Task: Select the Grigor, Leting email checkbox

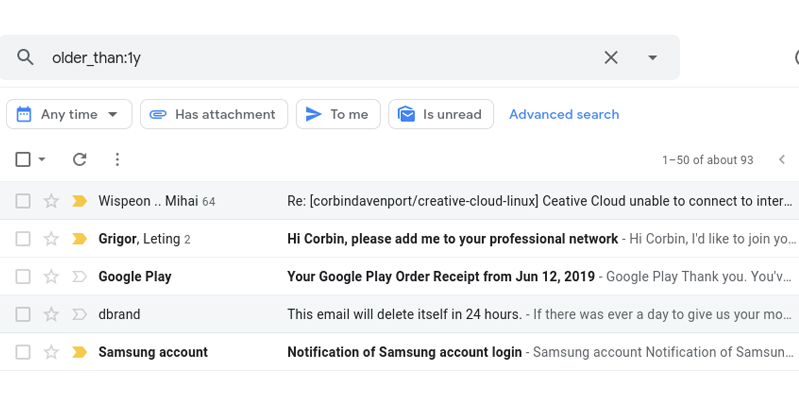Action: point(23,238)
